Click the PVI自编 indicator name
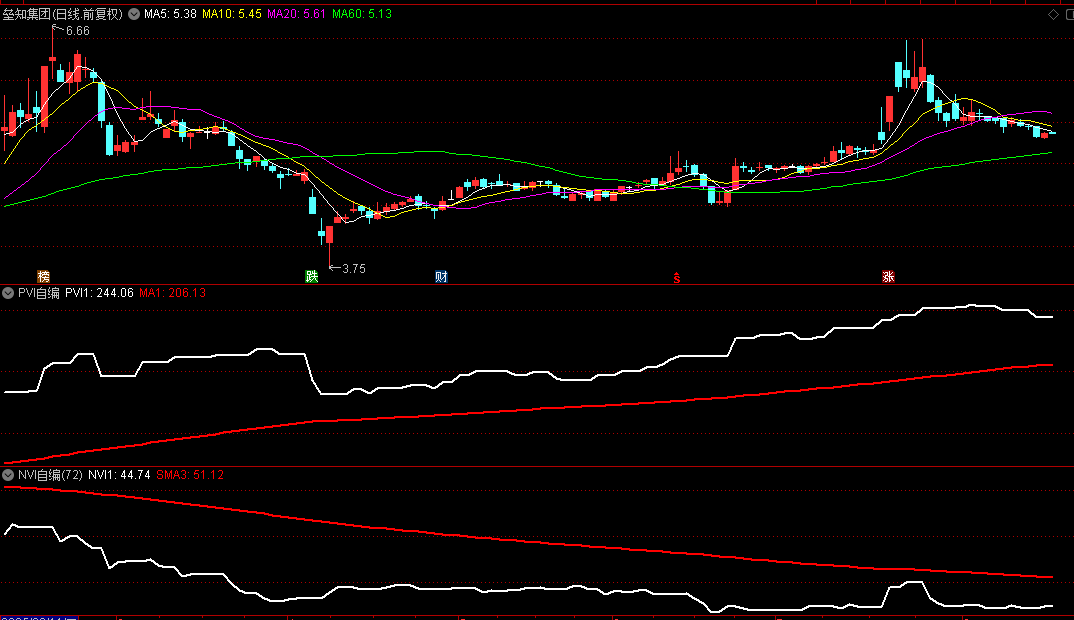 (x=39, y=293)
